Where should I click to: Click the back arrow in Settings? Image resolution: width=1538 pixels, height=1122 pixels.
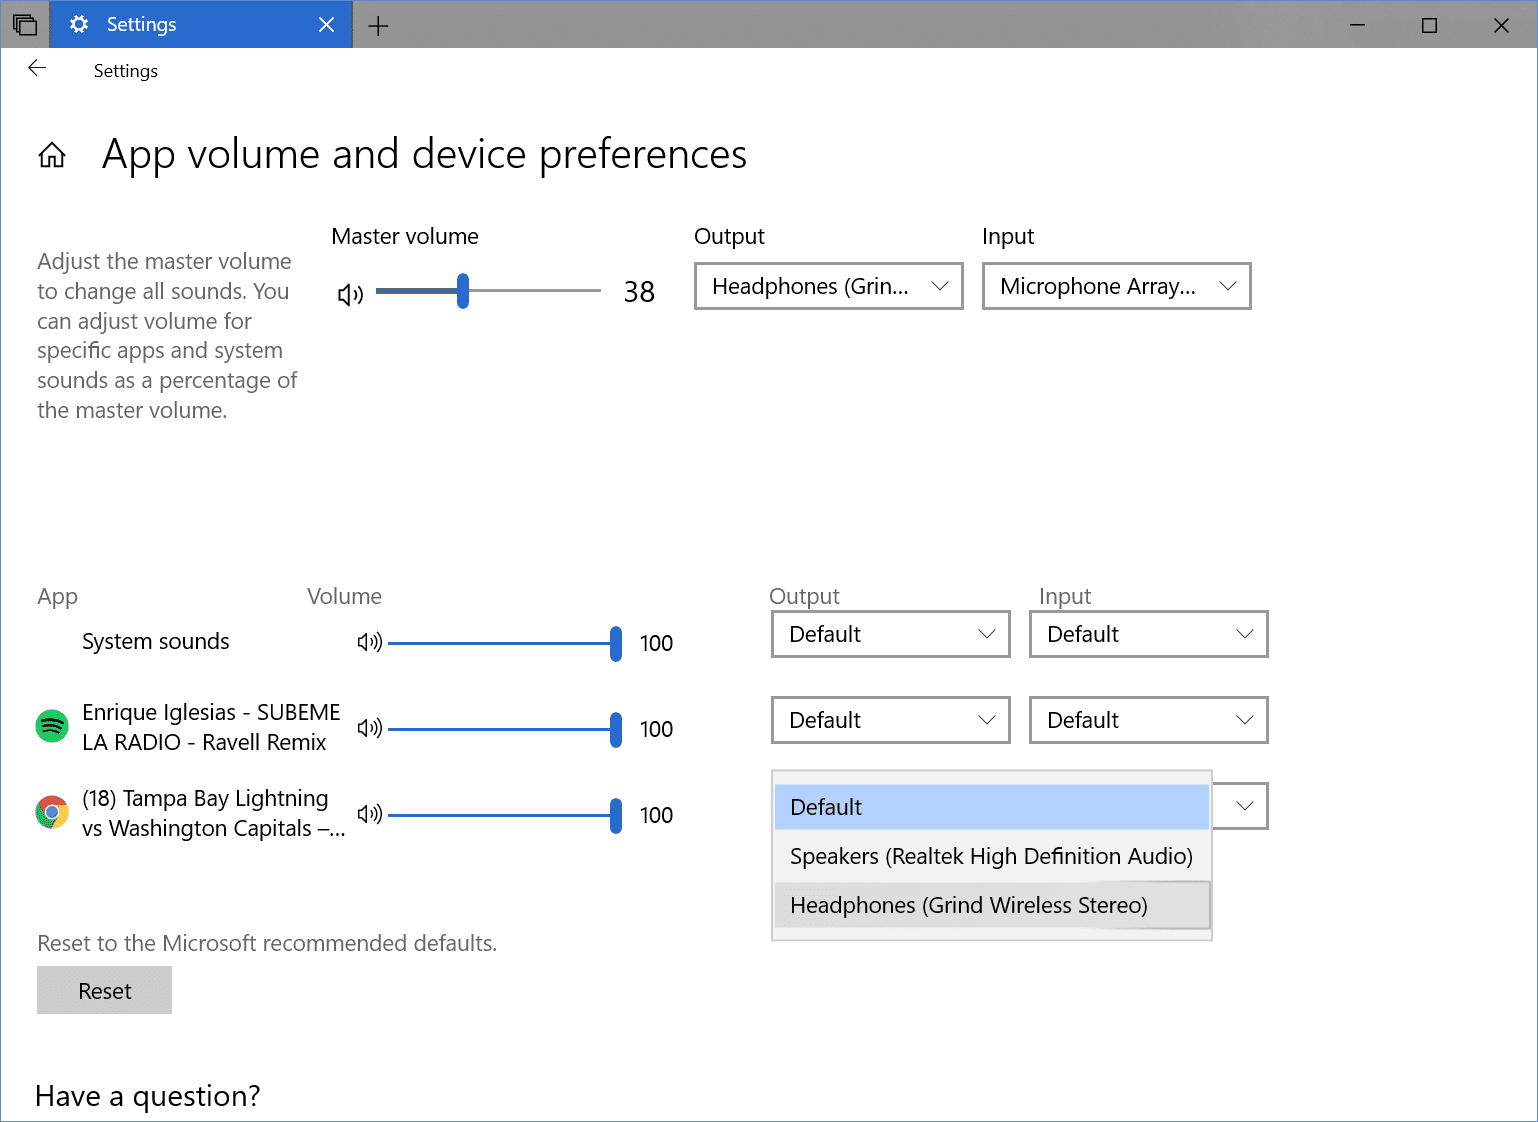pyautogui.click(x=37, y=68)
